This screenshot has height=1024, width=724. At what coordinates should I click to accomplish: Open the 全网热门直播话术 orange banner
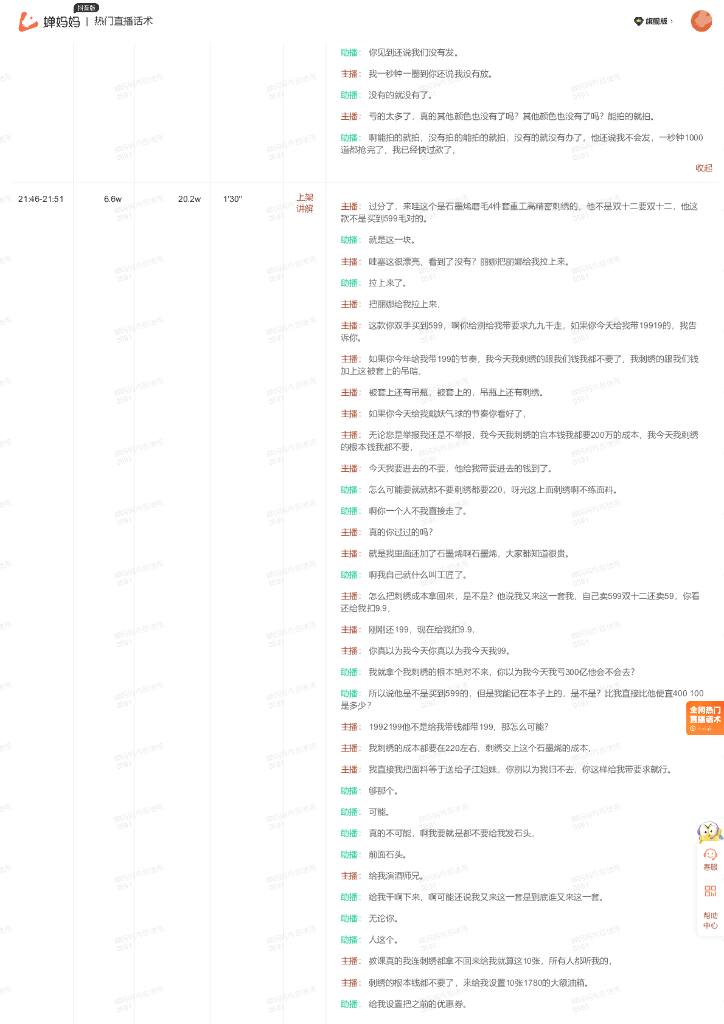tap(705, 718)
